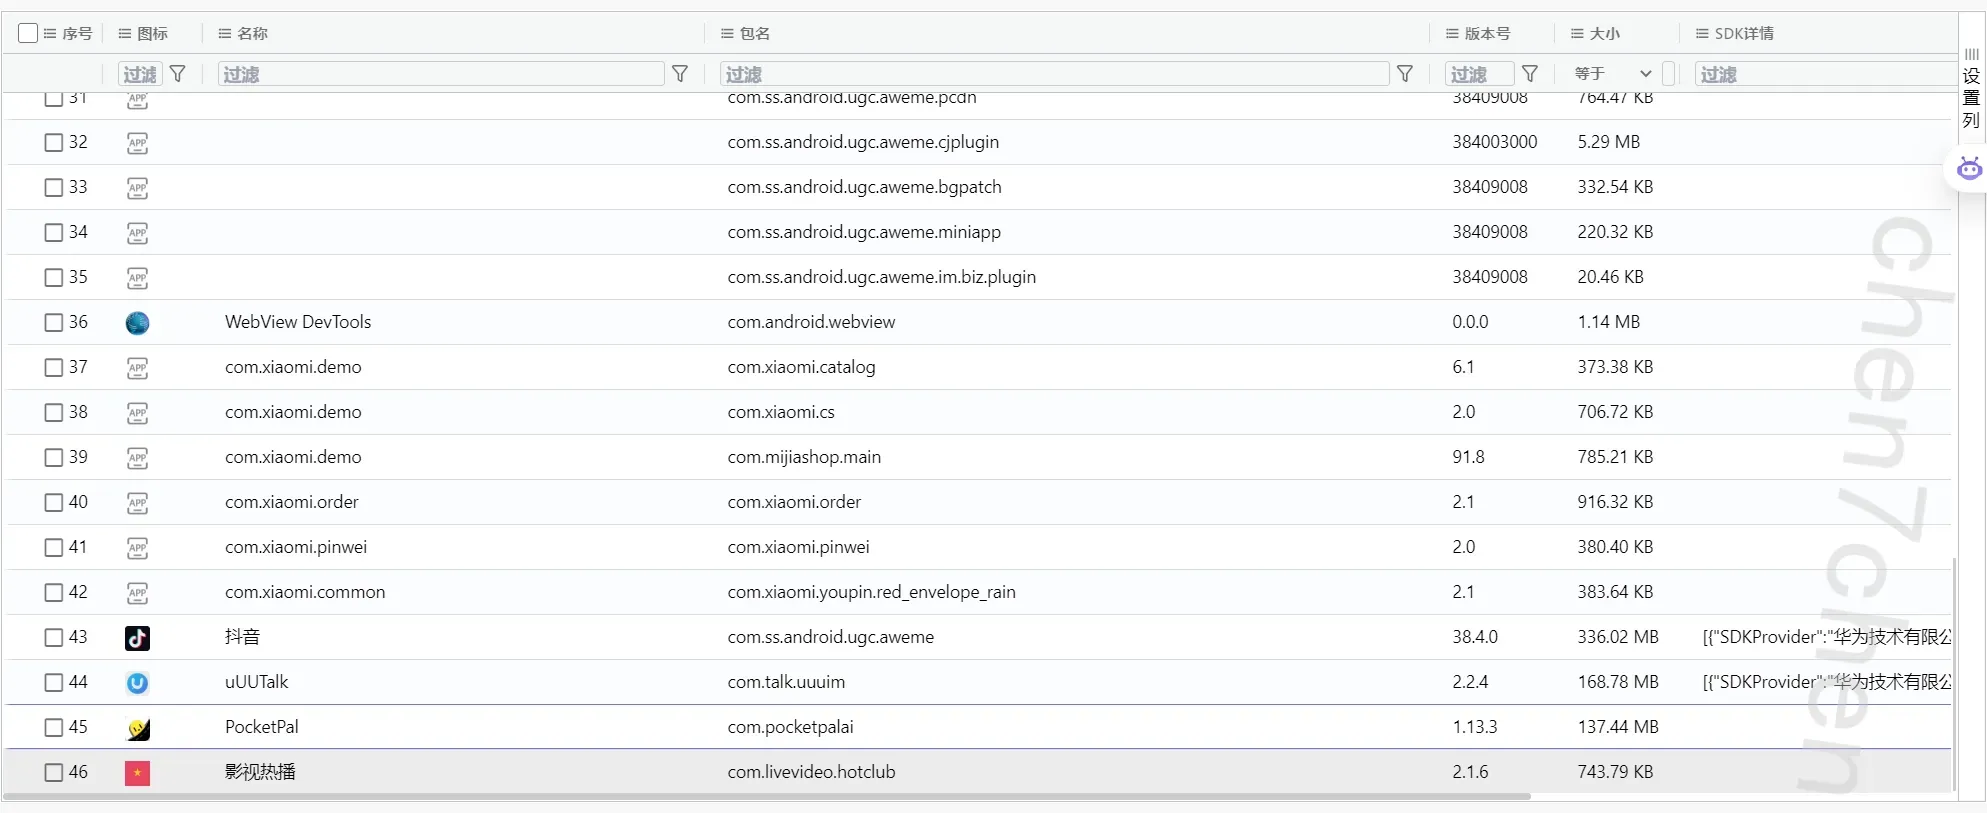The width and height of the screenshot is (1987, 813).
Task: Sort by the 名称 column header
Action: click(x=252, y=33)
